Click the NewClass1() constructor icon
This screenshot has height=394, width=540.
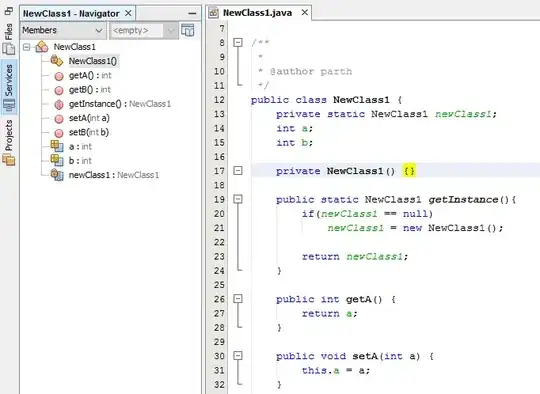57,61
